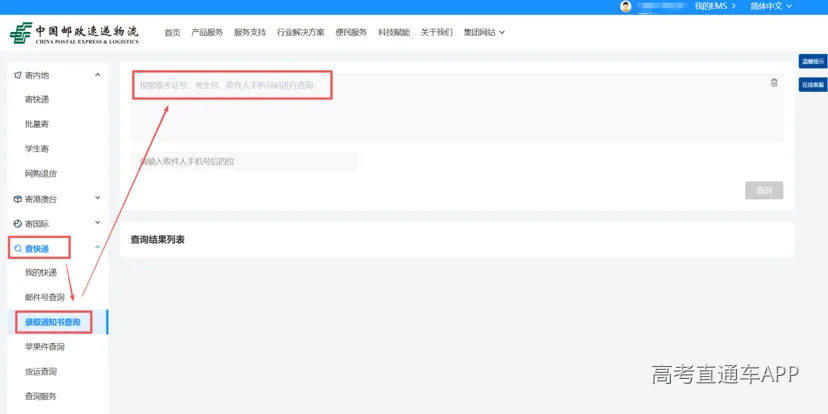Open 关于我们 navigation item
Image resolution: width=828 pixels, height=414 pixels.
coord(437,32)
